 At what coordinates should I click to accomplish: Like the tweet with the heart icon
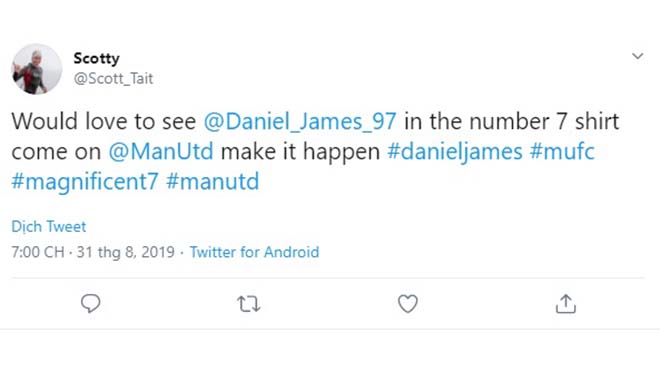point(407,304)
